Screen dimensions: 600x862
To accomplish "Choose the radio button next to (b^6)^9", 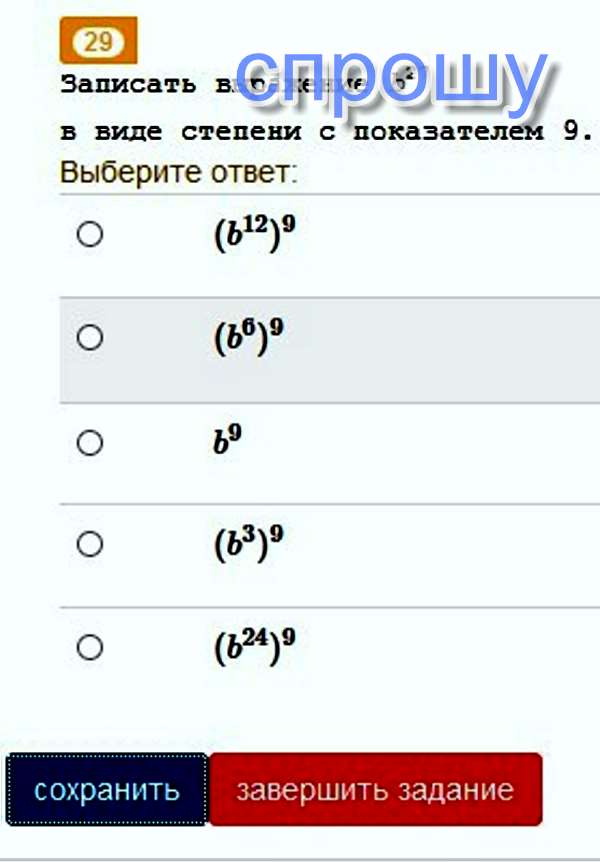I will point(90,338).
